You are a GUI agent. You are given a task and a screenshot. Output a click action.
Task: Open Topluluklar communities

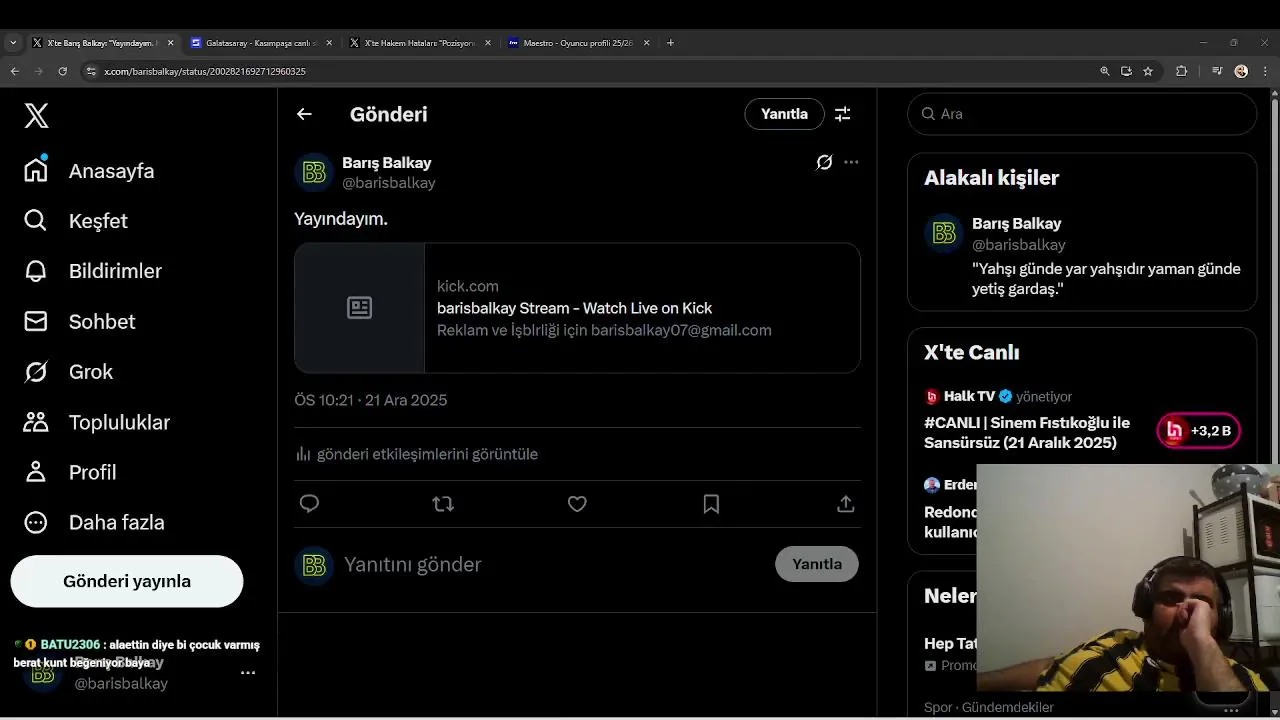point(96,422)
